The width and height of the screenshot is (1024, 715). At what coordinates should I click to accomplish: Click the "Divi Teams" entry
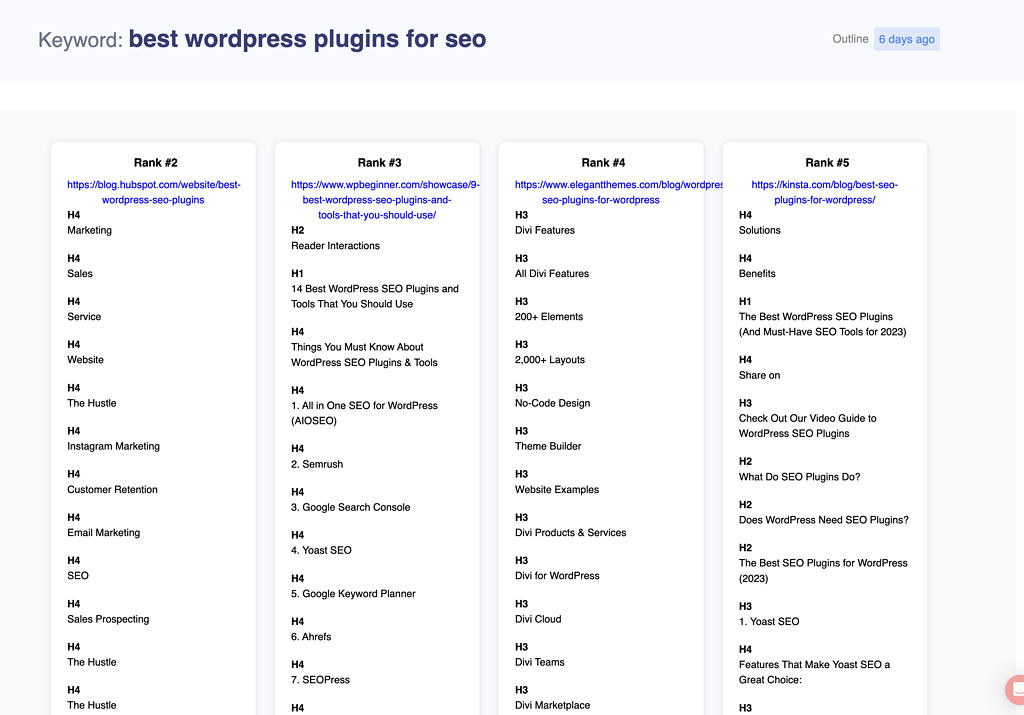tap(539, 662)
